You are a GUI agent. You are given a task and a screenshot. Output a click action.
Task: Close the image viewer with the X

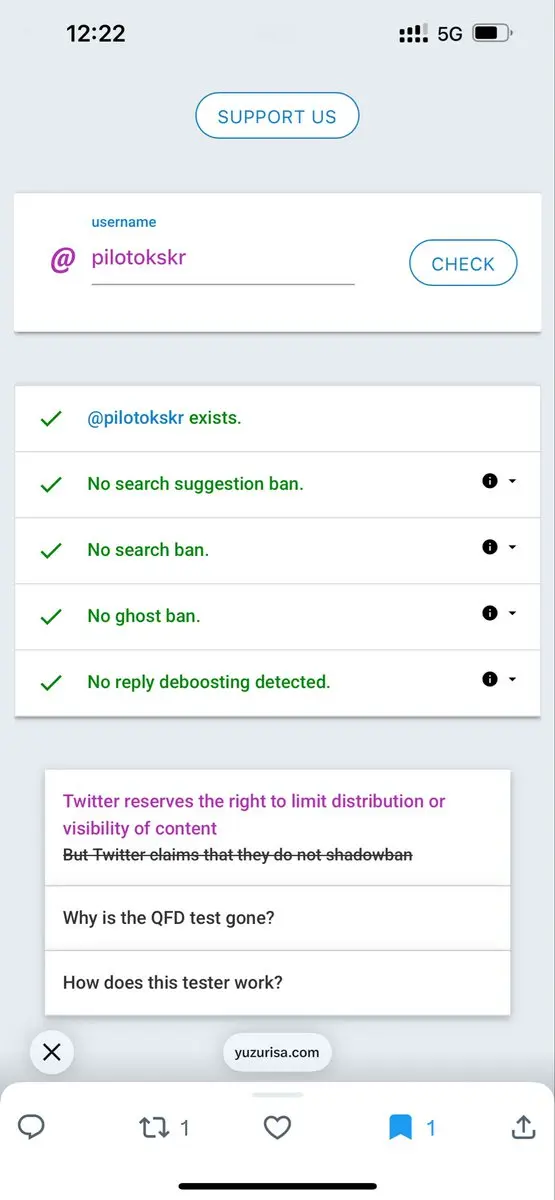[52, 1052]
